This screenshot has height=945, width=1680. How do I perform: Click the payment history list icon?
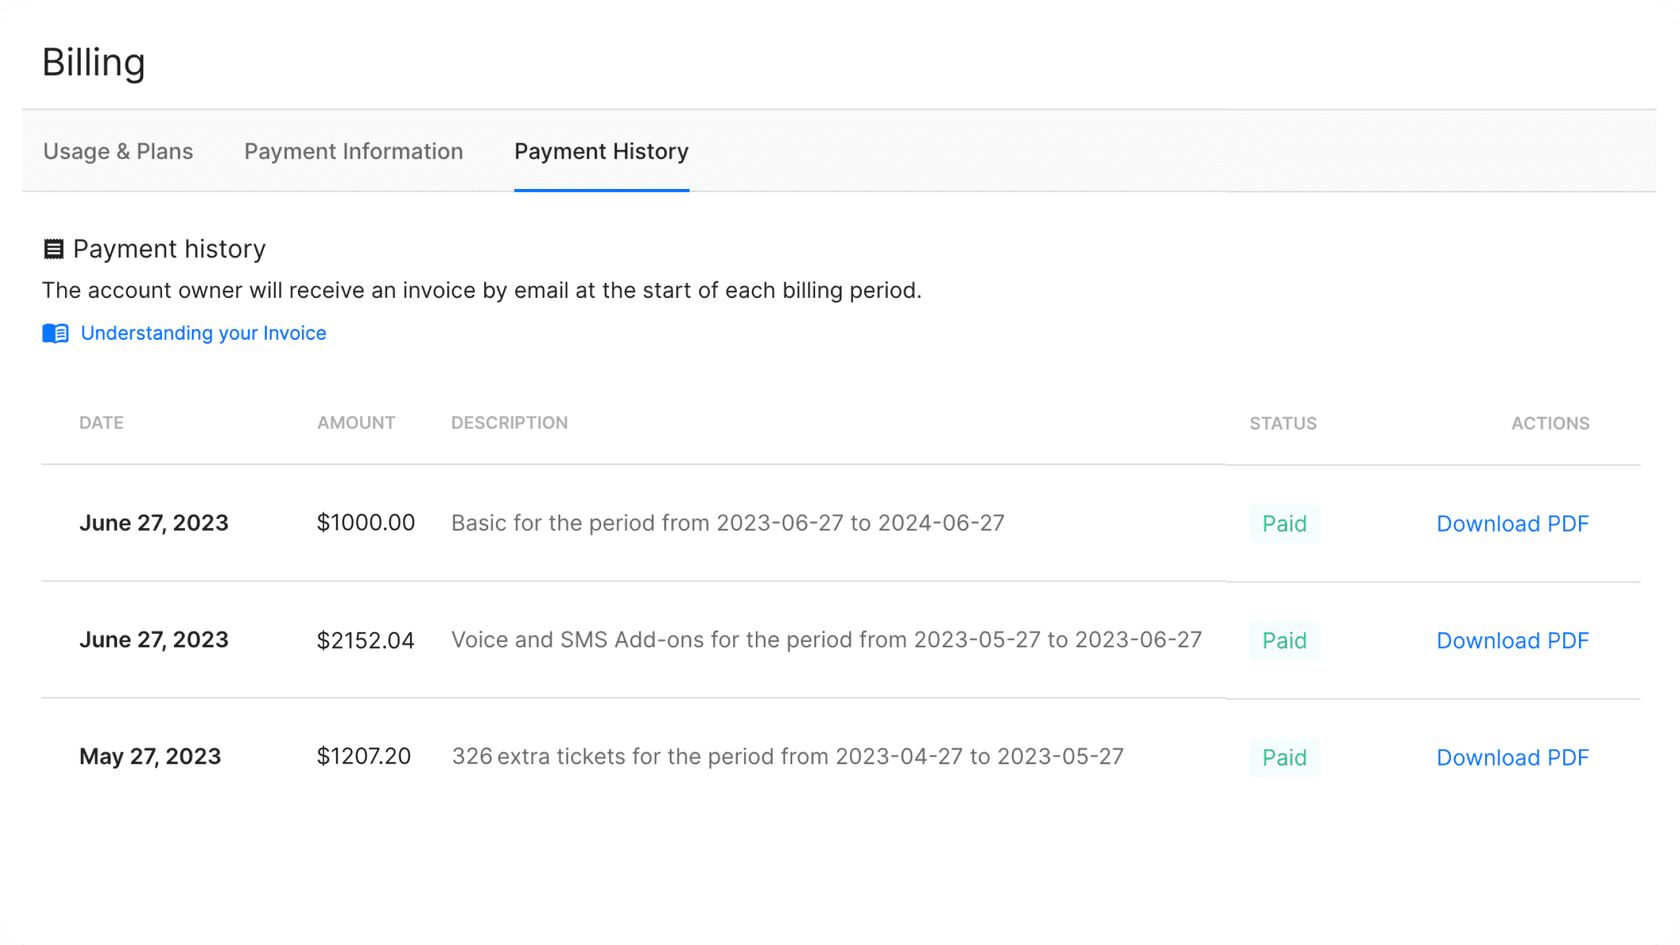click(x=55, y=248)
